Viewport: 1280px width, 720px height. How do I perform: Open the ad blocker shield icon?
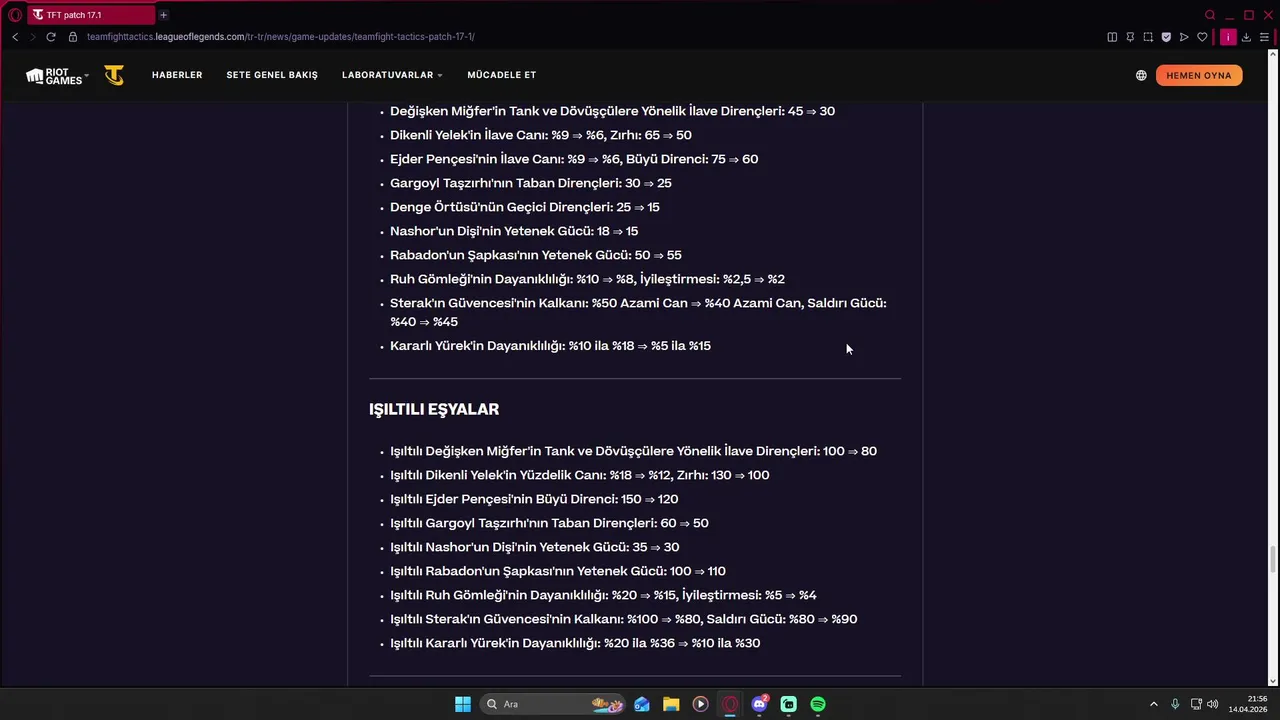tap(1166, 37)
